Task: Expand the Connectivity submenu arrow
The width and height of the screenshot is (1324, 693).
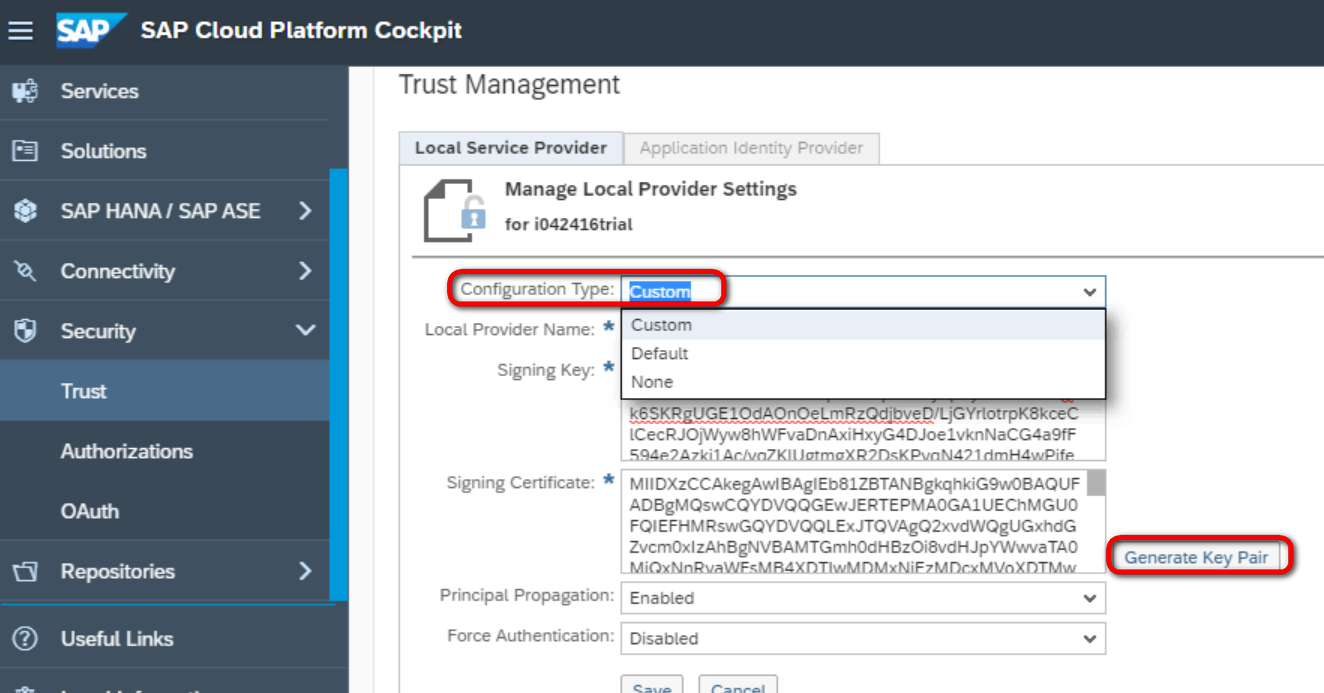Action: pos(305,271)
